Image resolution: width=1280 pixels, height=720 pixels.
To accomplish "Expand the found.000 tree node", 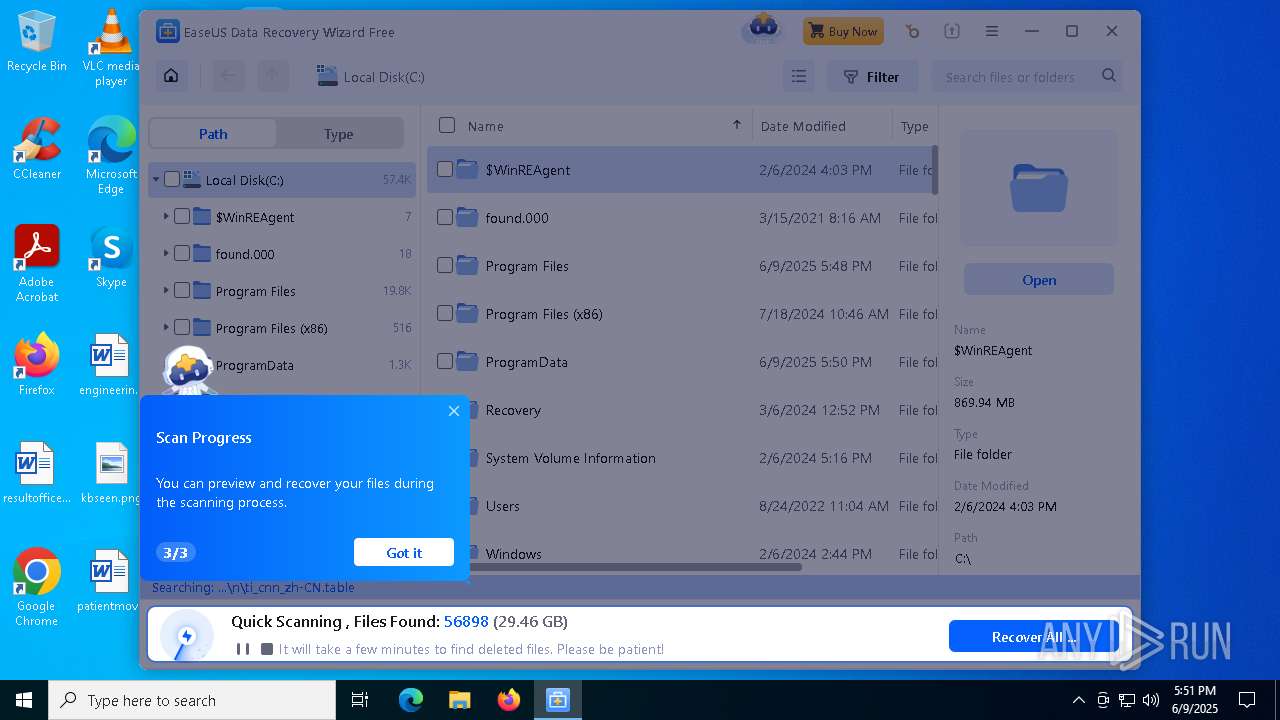I will click(x=166, y=254).
